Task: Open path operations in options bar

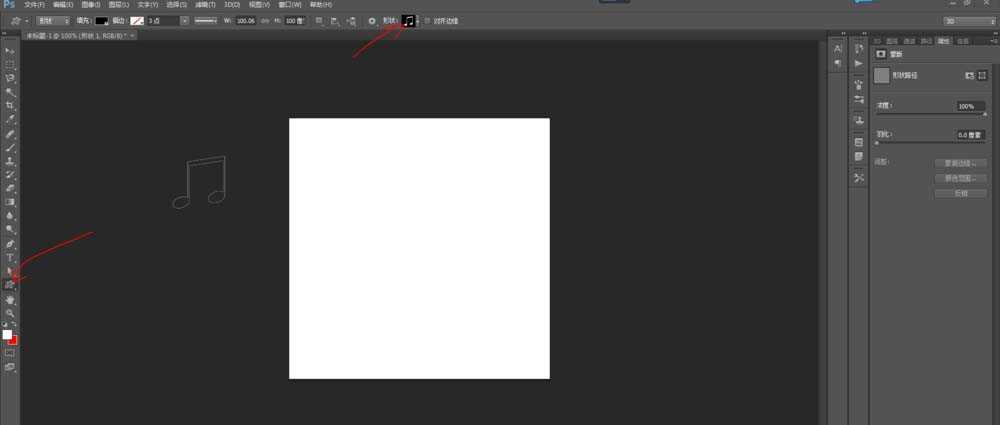Action: (x=320, y=21)
